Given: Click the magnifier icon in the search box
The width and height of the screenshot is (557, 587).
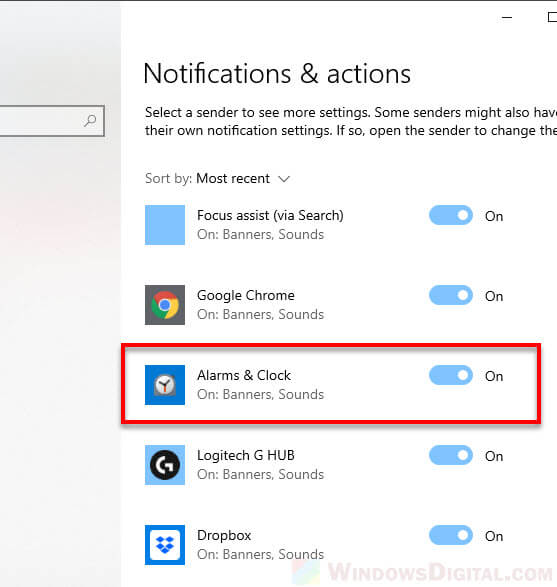Looking at the screenshot, I should [x=90, y=121].
